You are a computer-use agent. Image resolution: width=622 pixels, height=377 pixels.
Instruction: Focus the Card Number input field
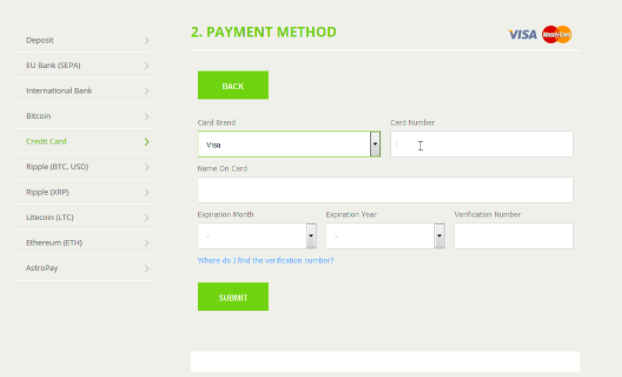482,144
